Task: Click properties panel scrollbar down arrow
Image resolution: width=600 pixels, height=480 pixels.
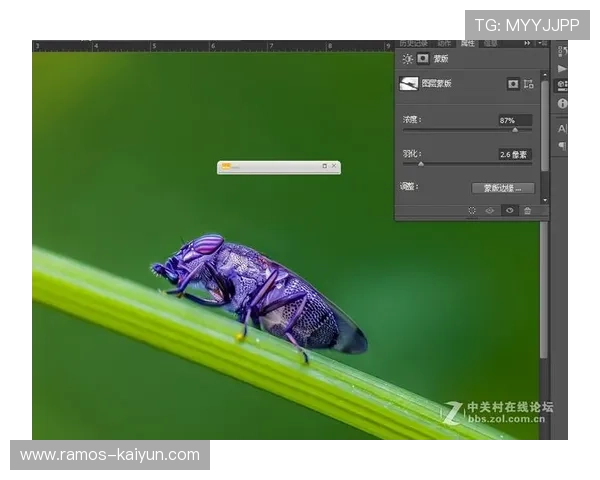Action: tap(545, 200)
